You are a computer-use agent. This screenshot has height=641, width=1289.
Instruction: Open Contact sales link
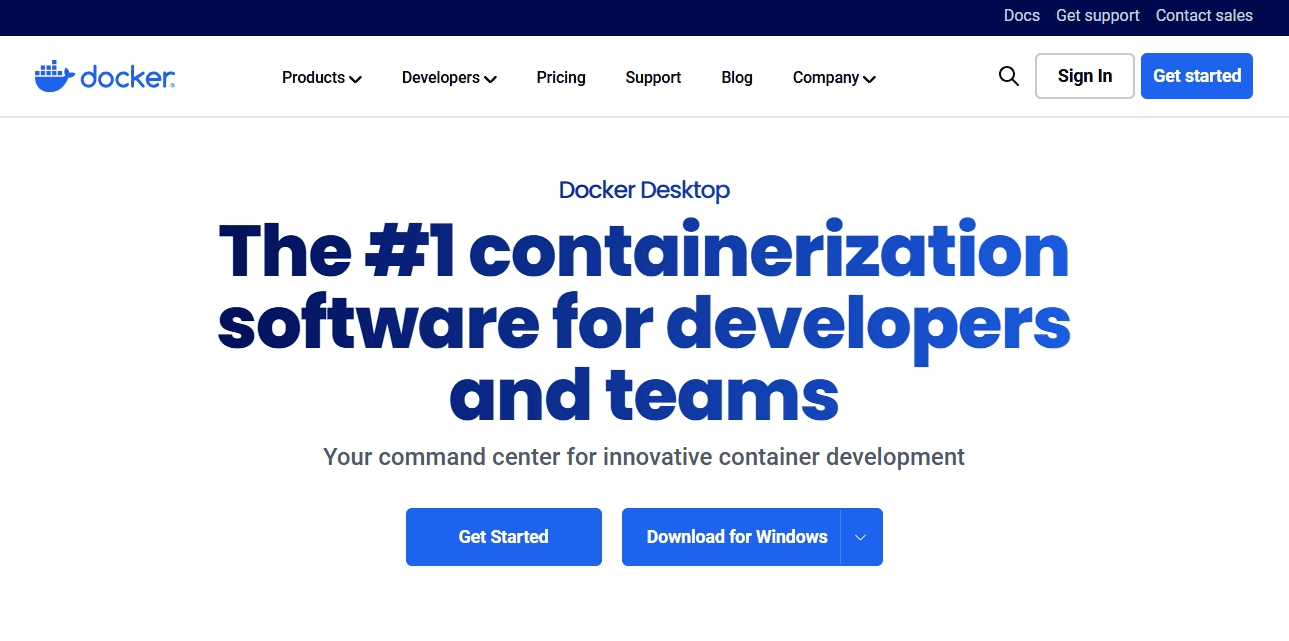click(x=1204, y=15)
